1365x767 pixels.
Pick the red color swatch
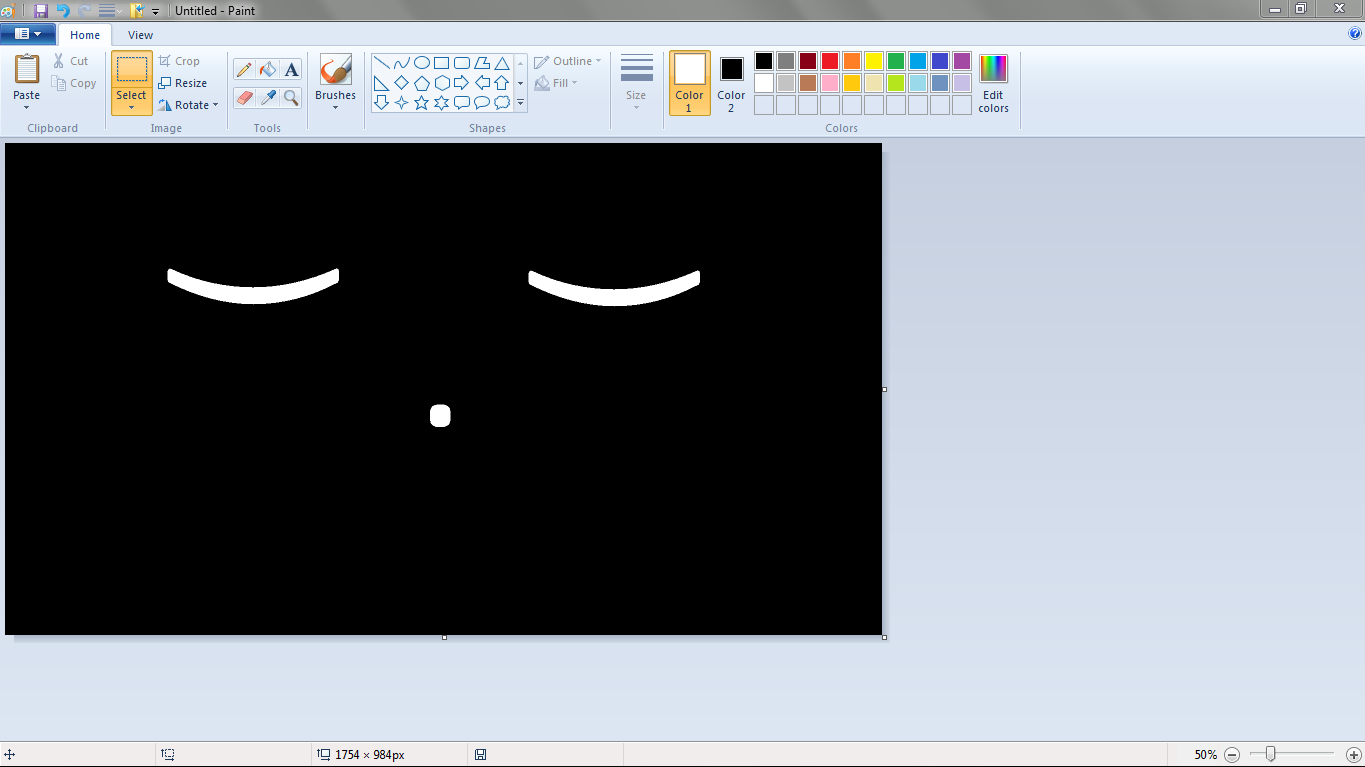click(830, 61)
